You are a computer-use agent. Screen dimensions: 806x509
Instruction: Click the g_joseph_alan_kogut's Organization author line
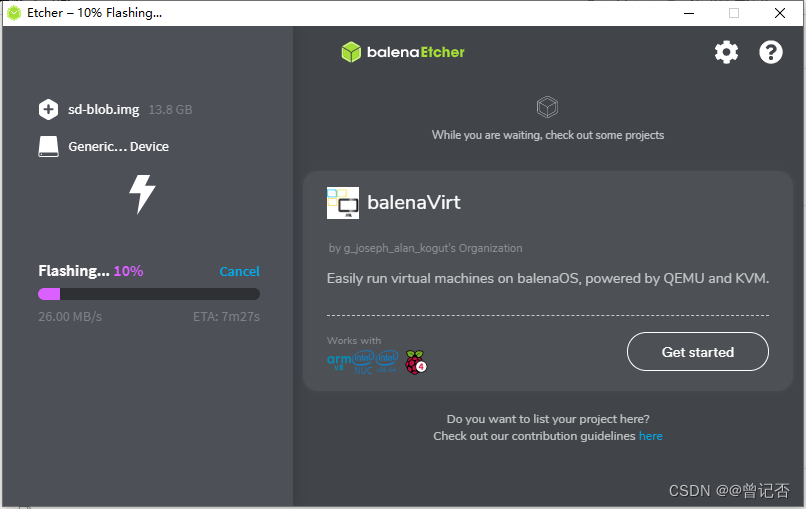coord(425,248)
